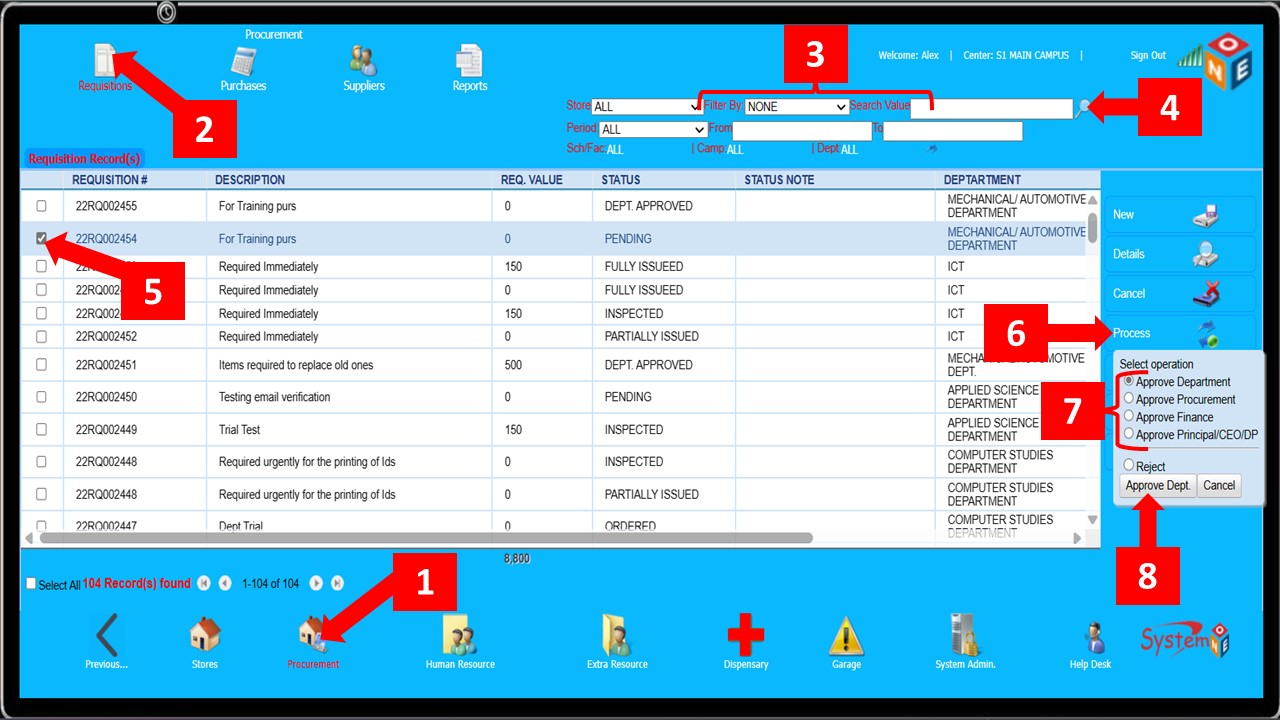Open the Garage warning-sign module
Viewport: 1280px width, 720px height.
tap(846, 636)
